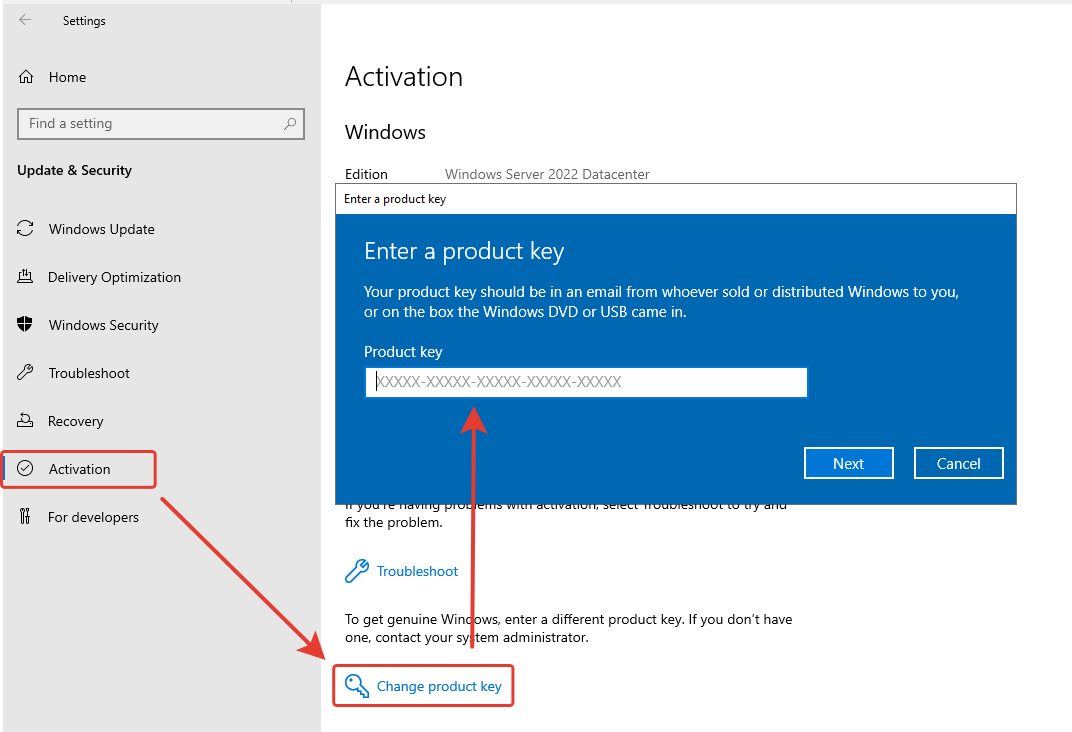The height and width of the screenshot is (732, 1072).
Task: Select the Delivery Optimization sidebar icon
Action: tap(26, 277)
